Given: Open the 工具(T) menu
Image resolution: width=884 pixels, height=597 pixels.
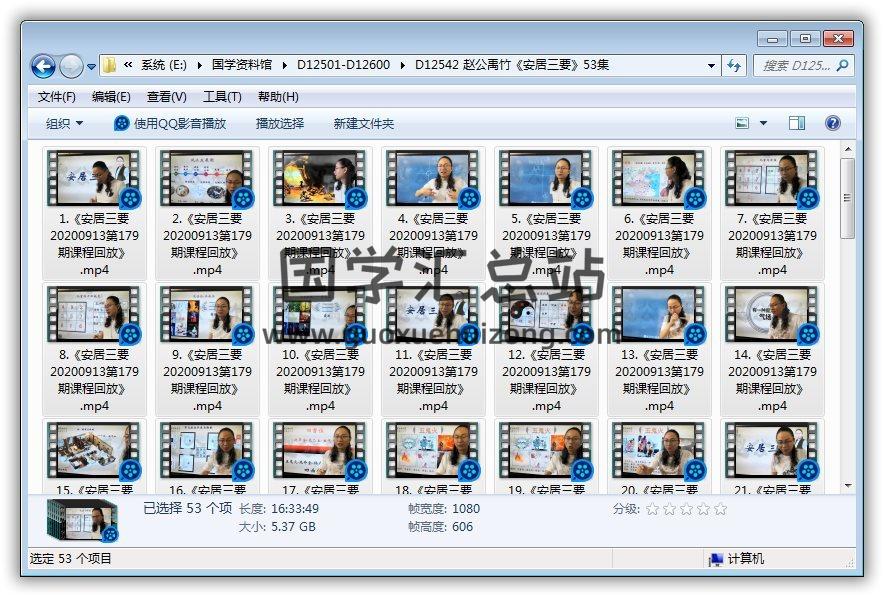Looking at the screenshot, I should (222, 97).
